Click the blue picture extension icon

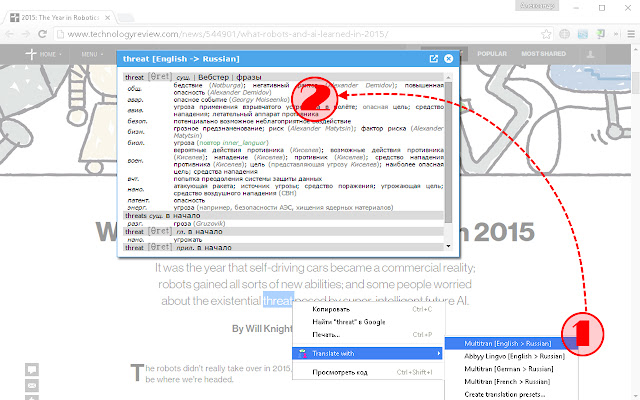(583, 34)
